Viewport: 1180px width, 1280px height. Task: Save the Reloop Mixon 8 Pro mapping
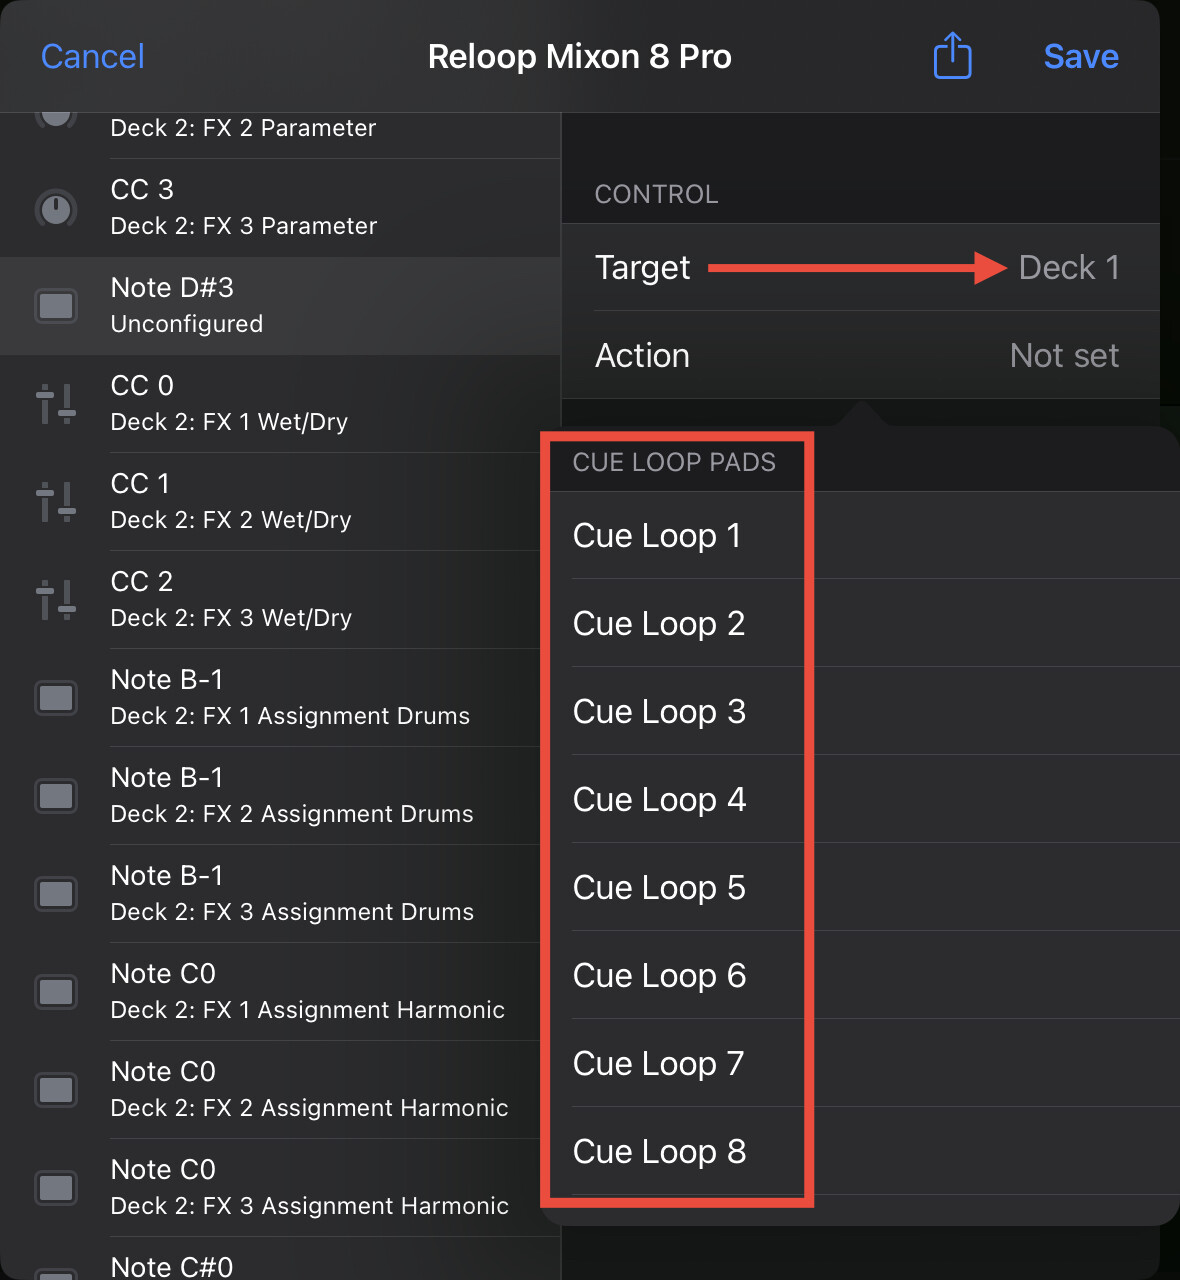tap(1081, 56)
